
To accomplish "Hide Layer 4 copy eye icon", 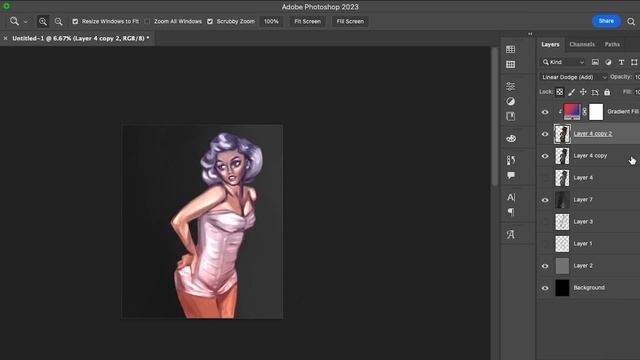I will pos(545,156).
